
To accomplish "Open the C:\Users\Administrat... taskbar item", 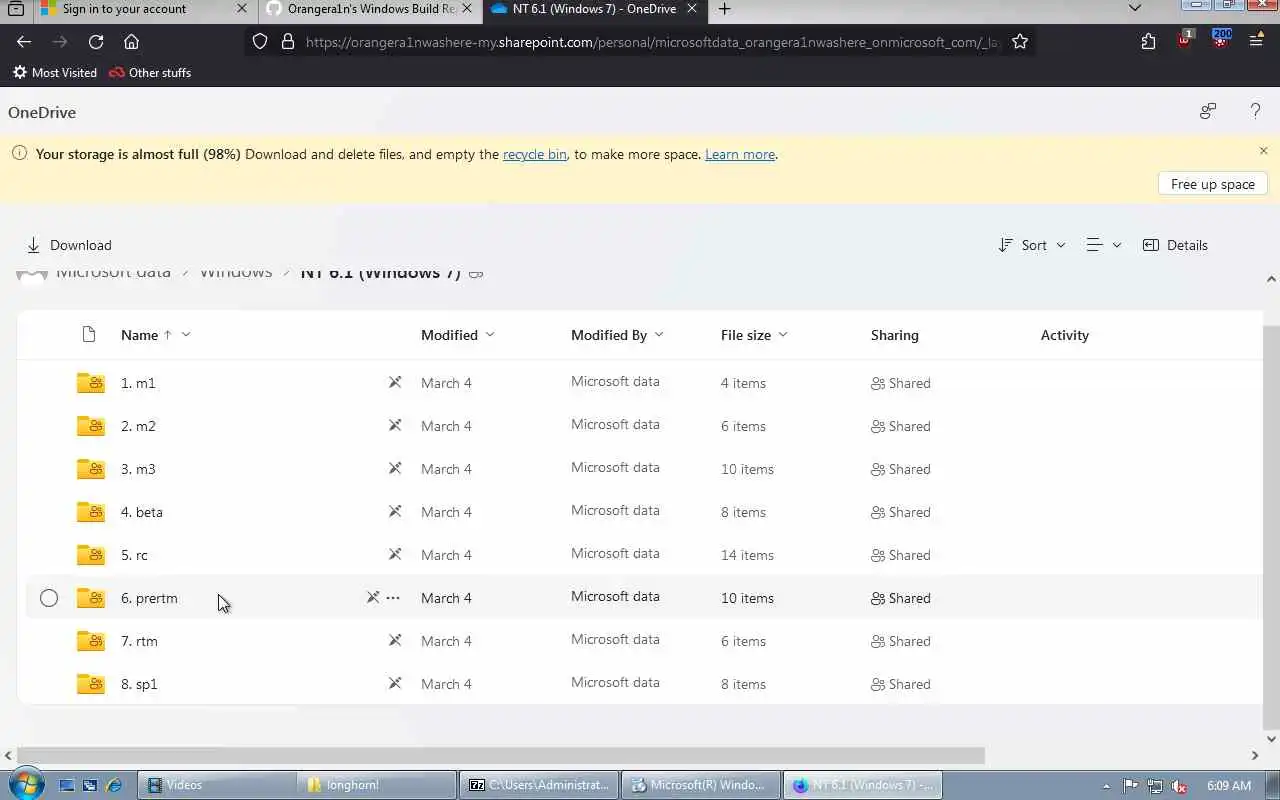I will [x=539, y=785].
